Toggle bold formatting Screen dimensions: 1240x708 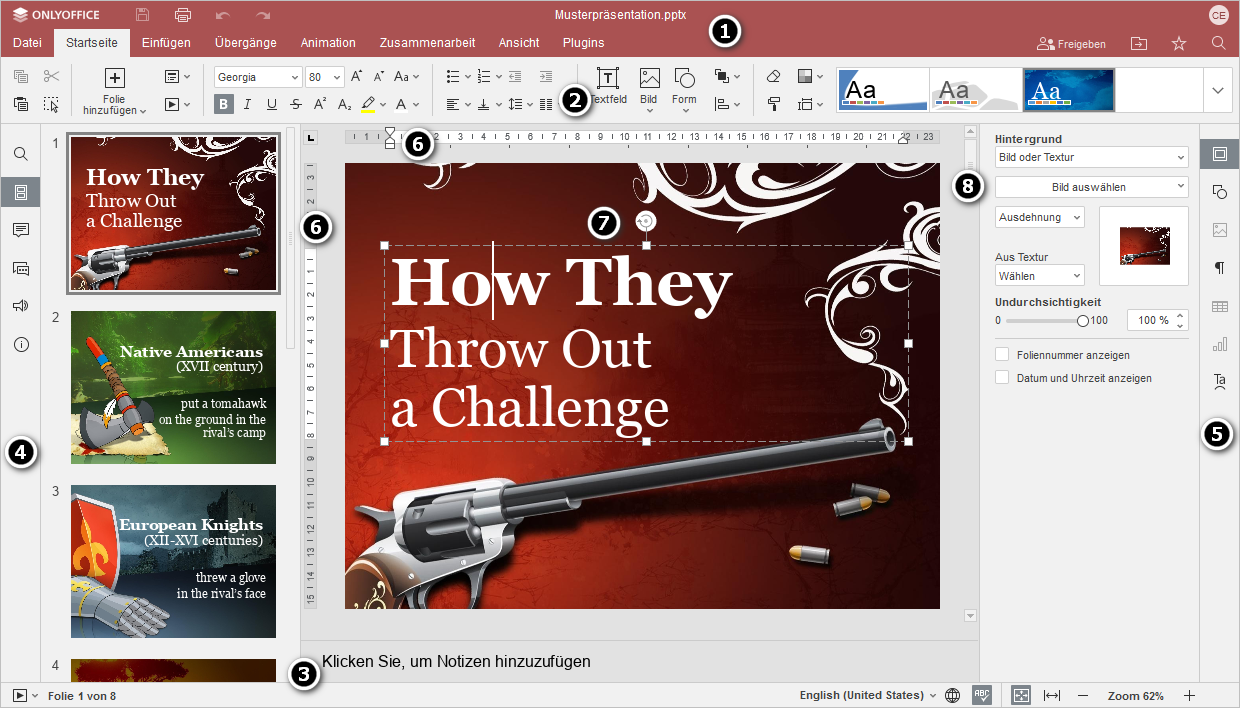(224, 104)
